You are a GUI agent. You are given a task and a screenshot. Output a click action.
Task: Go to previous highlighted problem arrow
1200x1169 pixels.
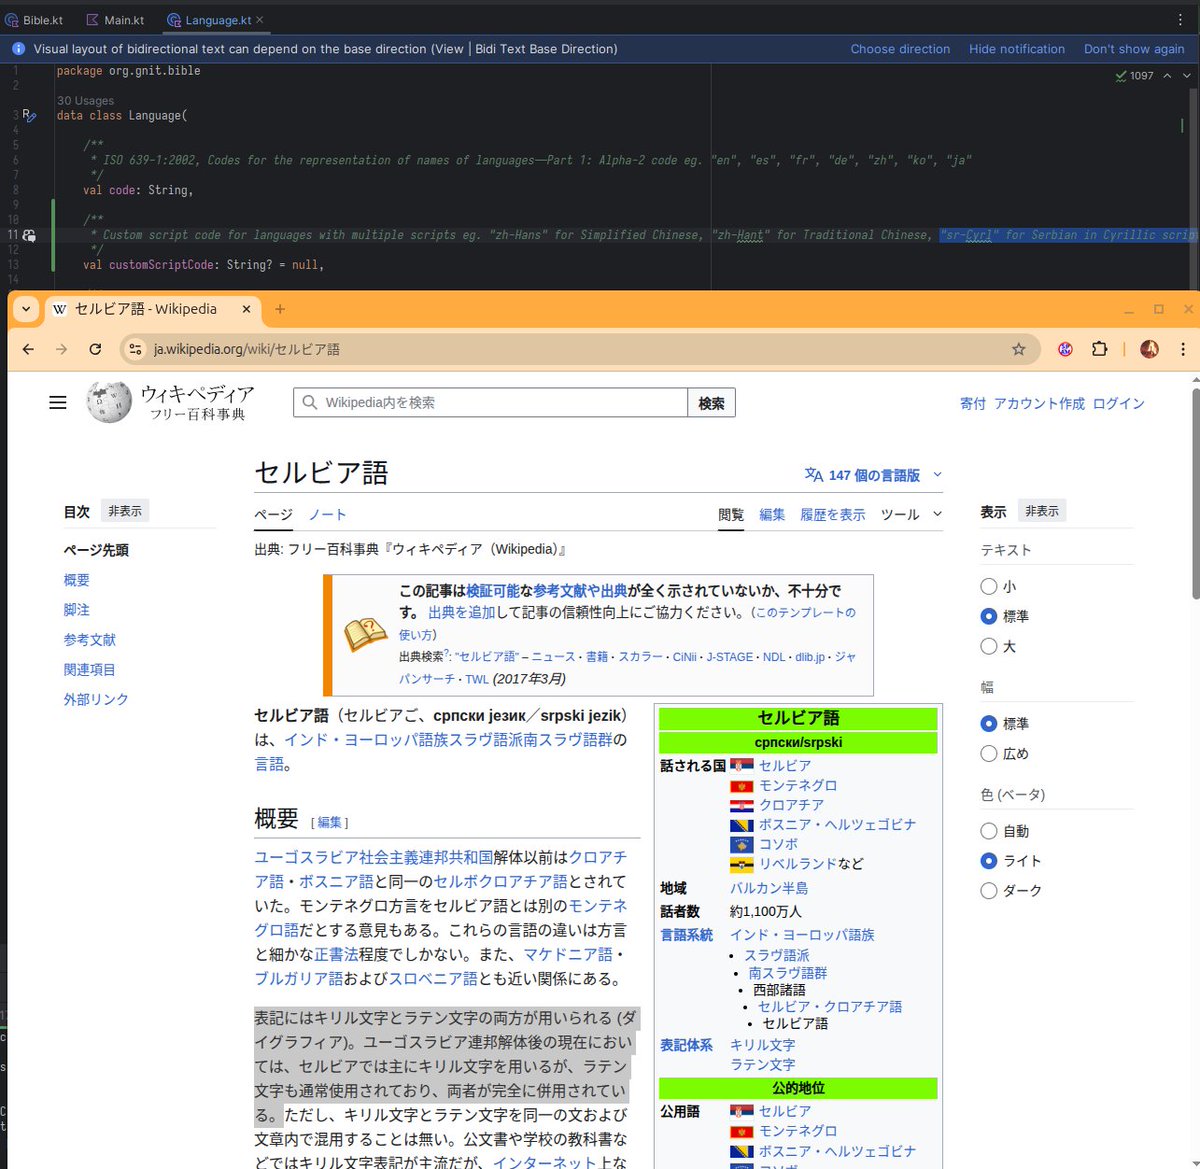(1167, 76)
